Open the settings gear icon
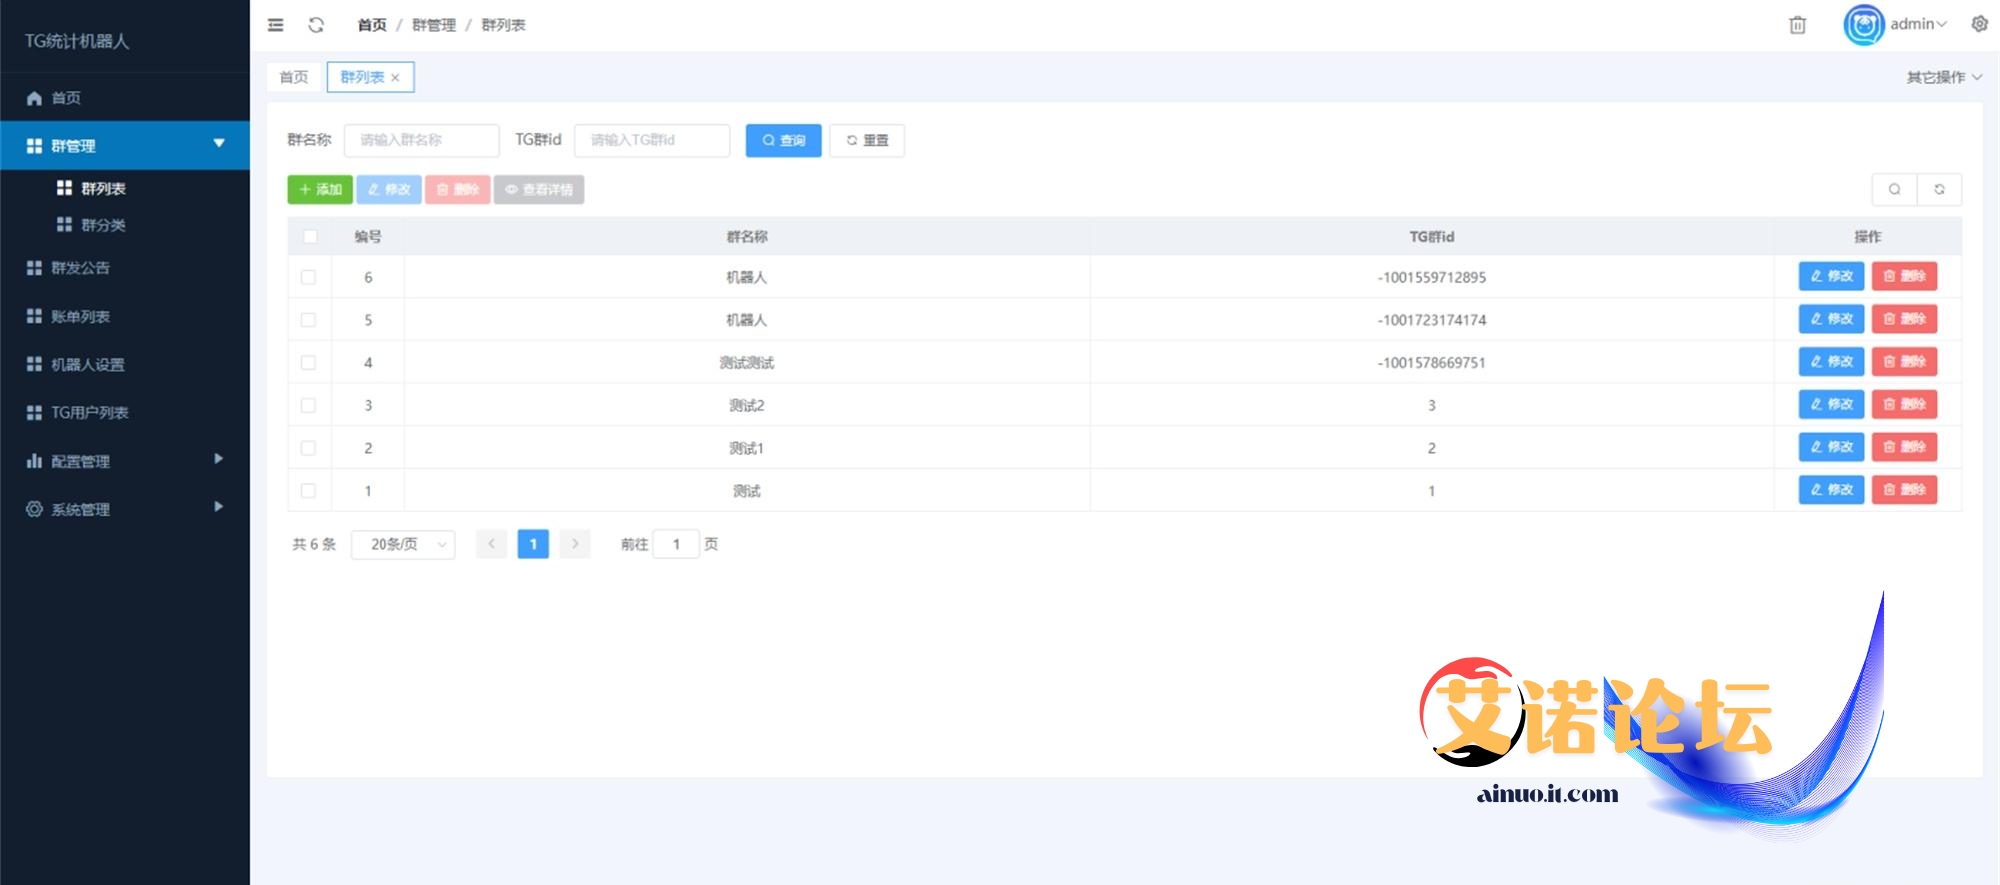2000x885 pixels. [x=1979, y=24]
